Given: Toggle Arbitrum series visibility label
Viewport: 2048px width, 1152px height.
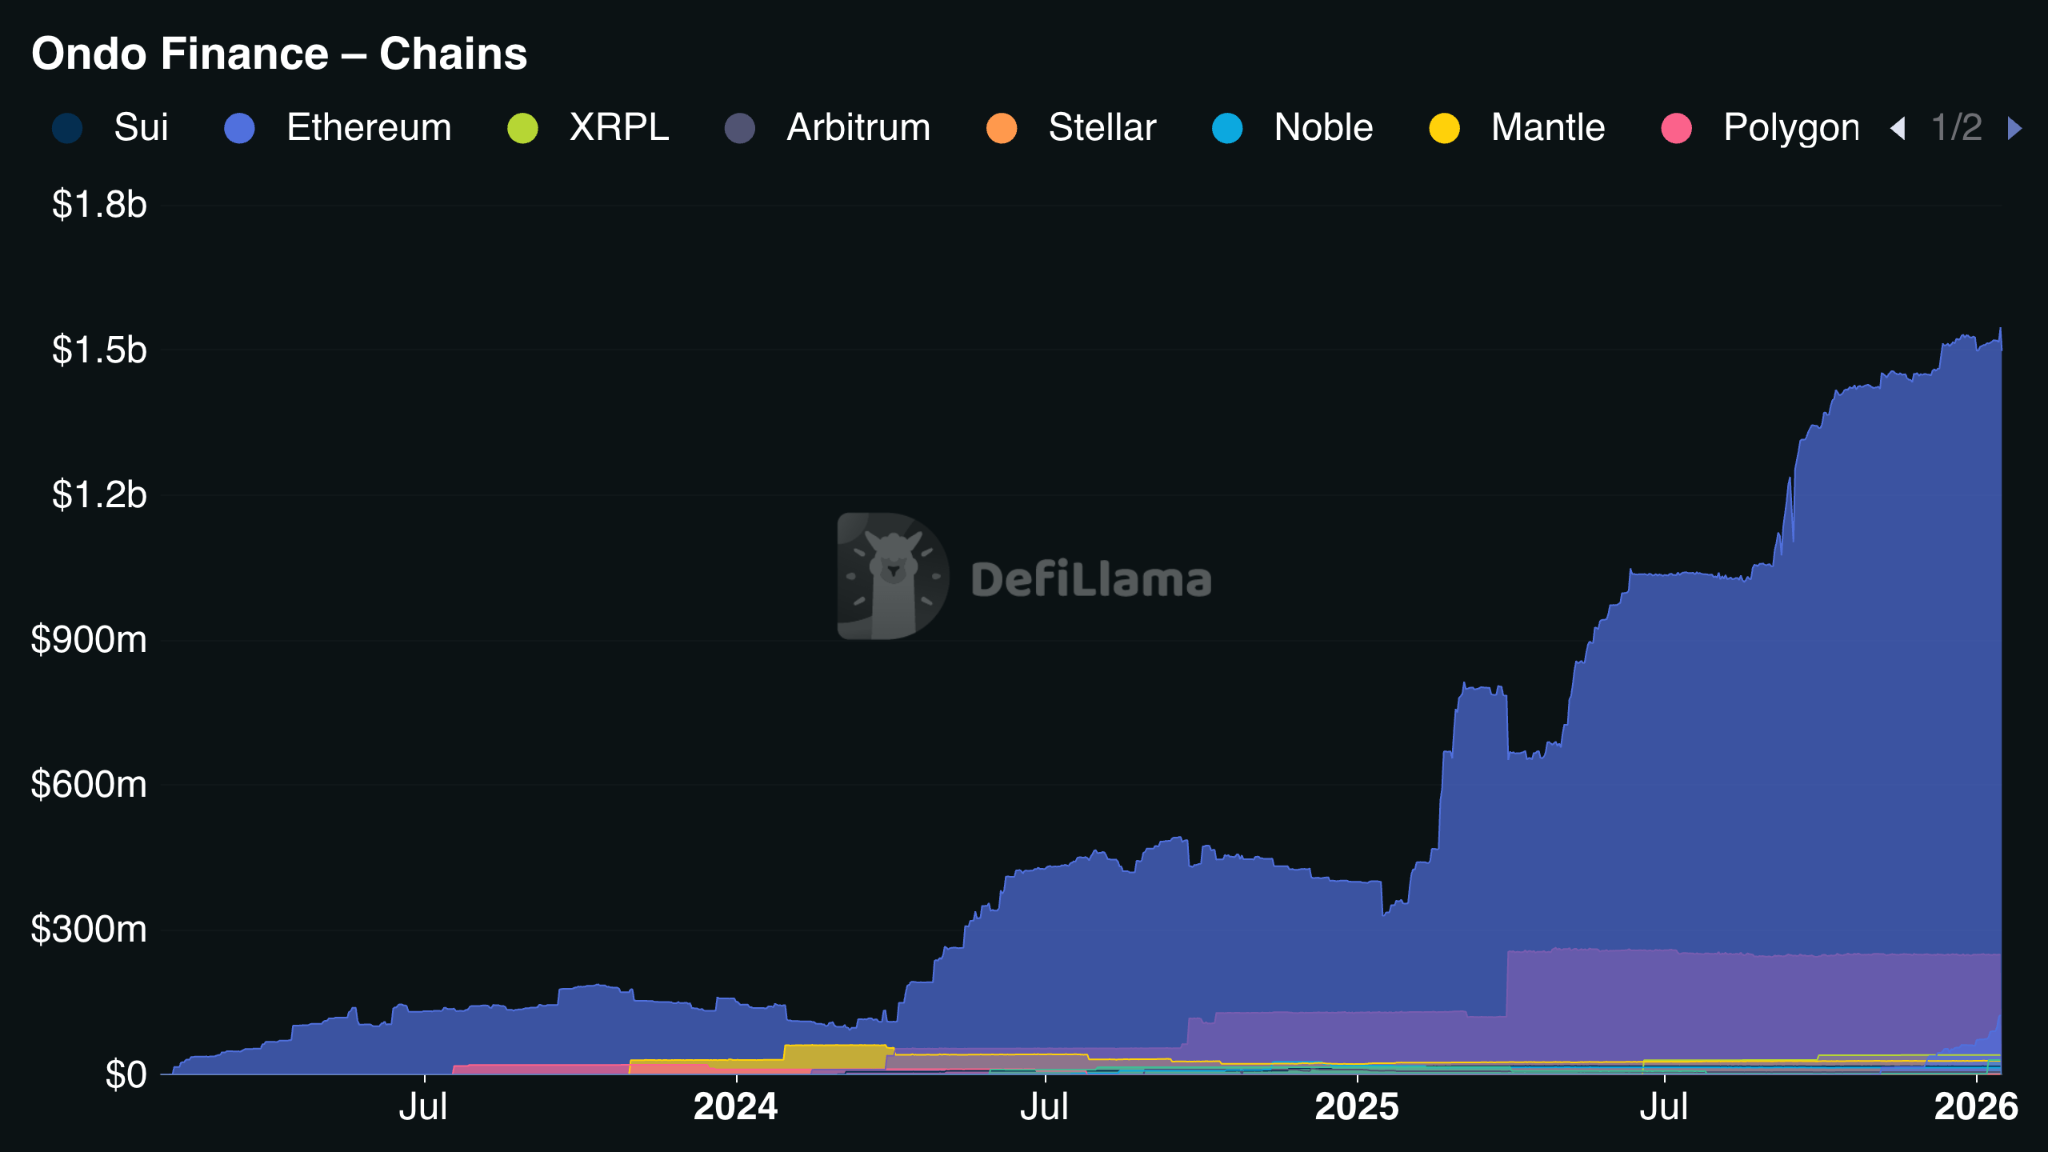Looking at the screenshot, I should coord(858,128).
